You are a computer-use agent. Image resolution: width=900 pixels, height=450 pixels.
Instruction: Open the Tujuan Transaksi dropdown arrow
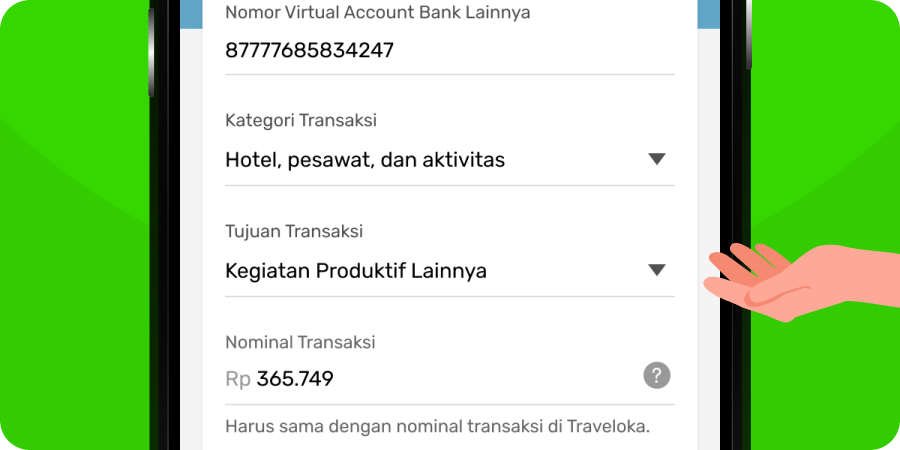[x=656, y=270]
